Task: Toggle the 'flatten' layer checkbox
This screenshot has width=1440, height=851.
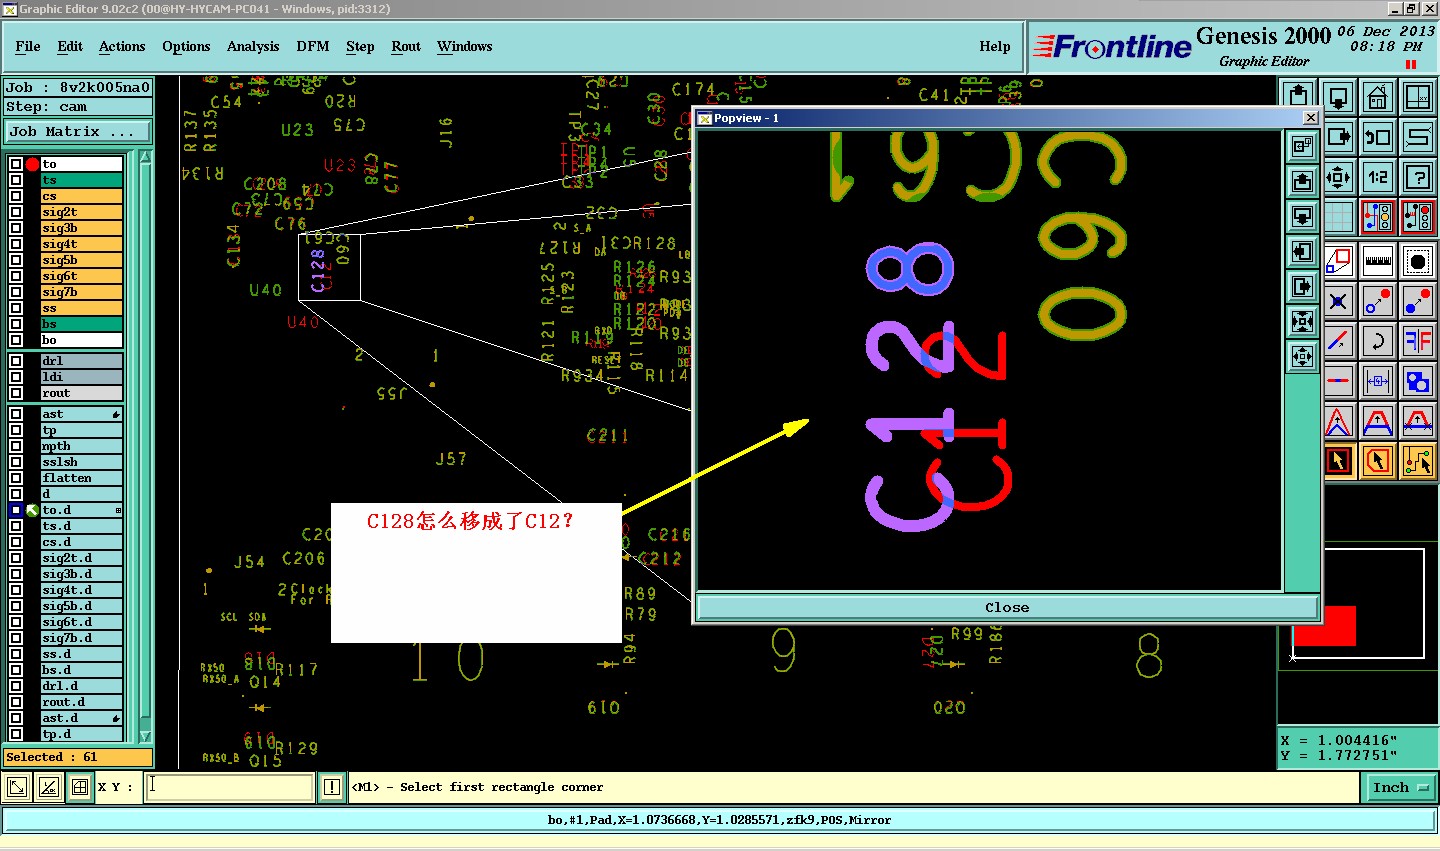Action: click(x=16, y=478)
